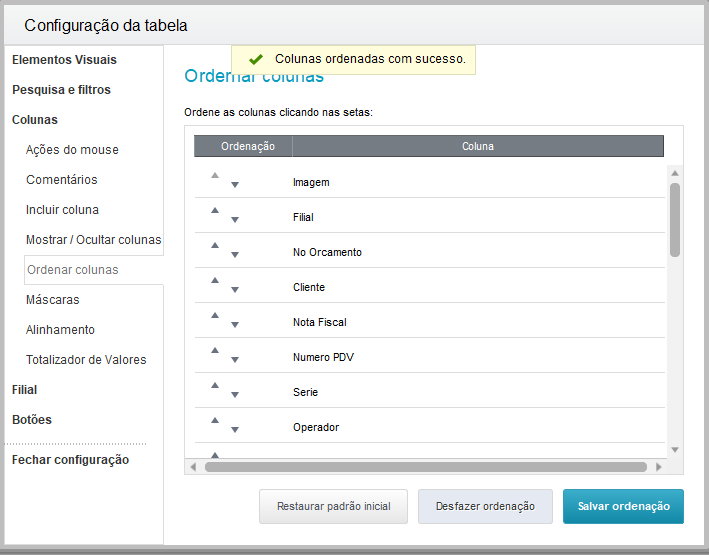709x555 pixels.
Task: Move Serie column down with arrow
Action: click(235, 394)
